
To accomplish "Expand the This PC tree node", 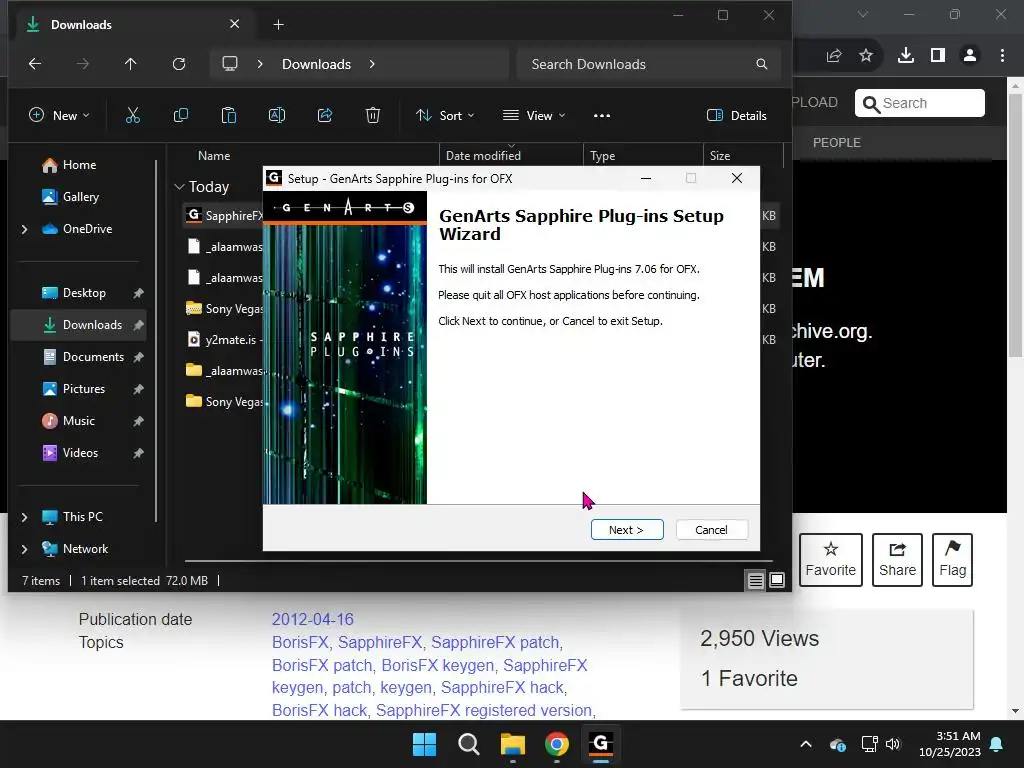I will coord(24,517).
